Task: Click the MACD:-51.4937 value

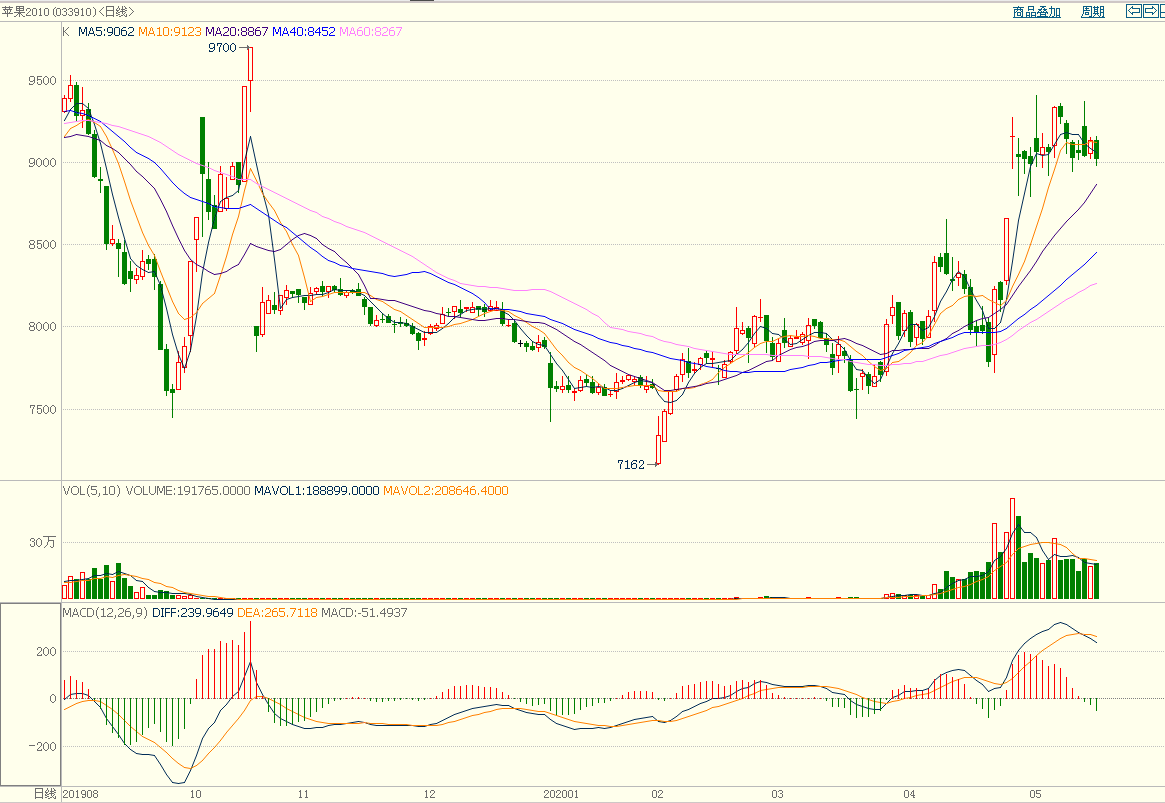Action: pos(364,612)
